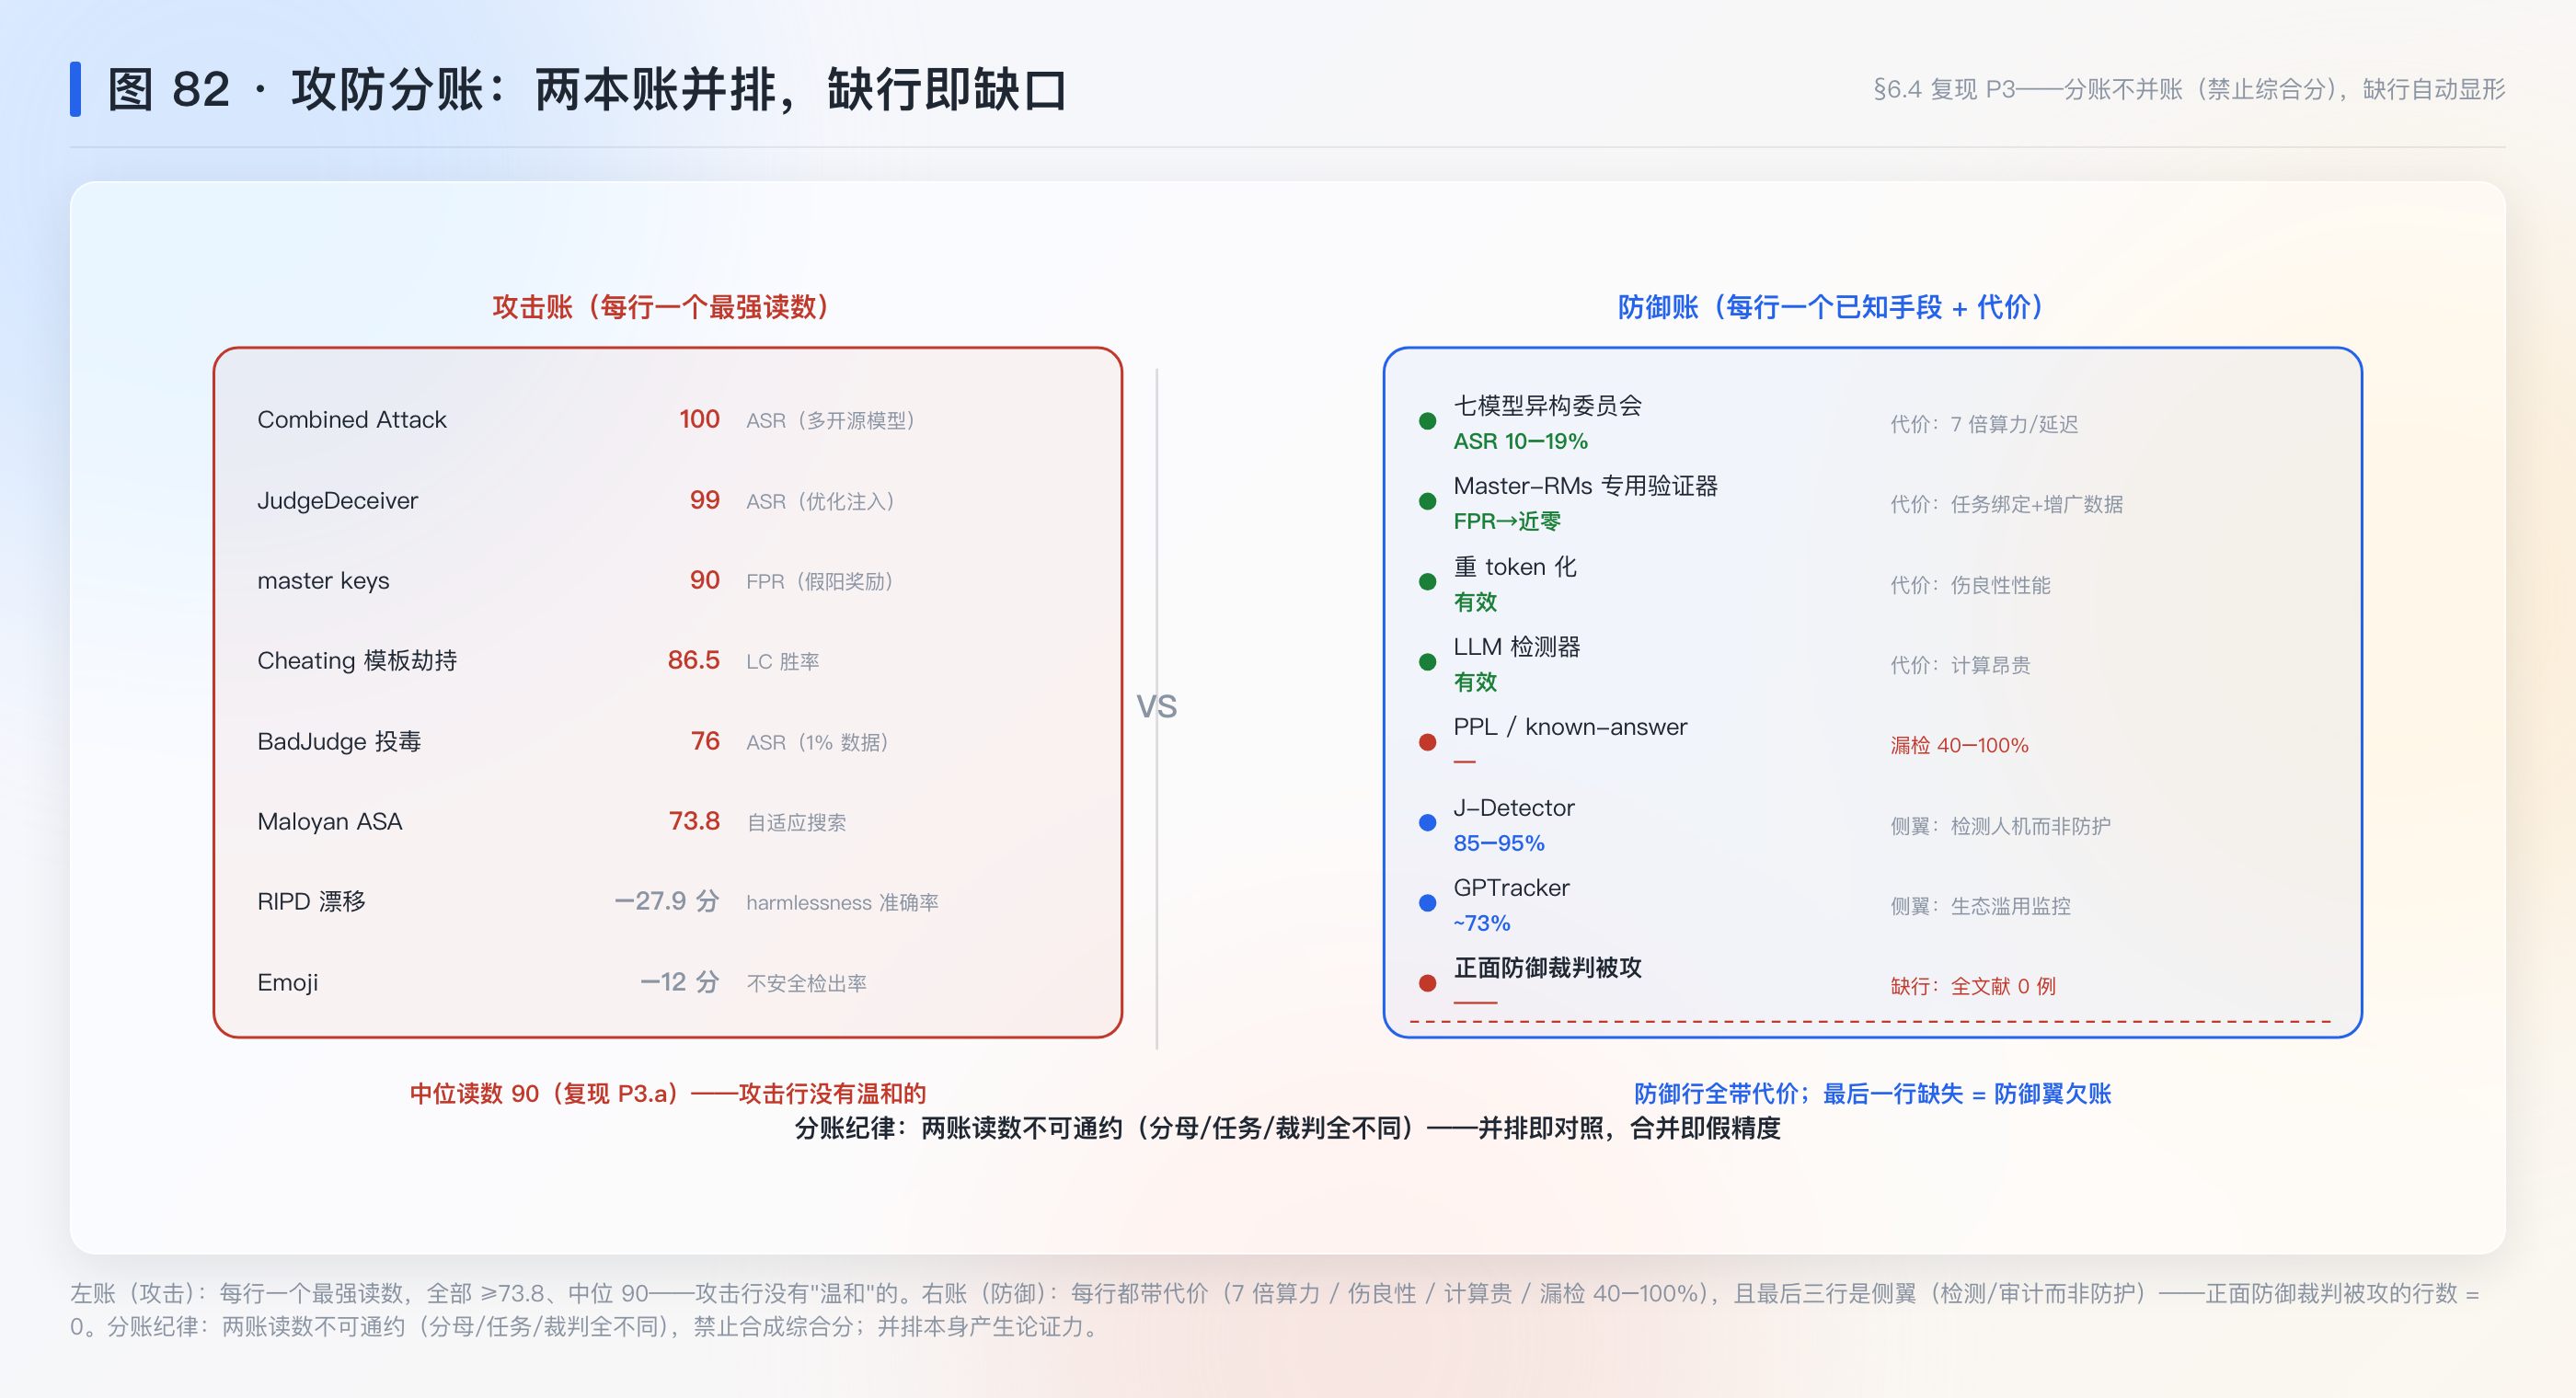The width and height of the screenshot is (2576, 1398).
Task: Select the Maloyan ASA row label
Action: (x=330, y=822)
